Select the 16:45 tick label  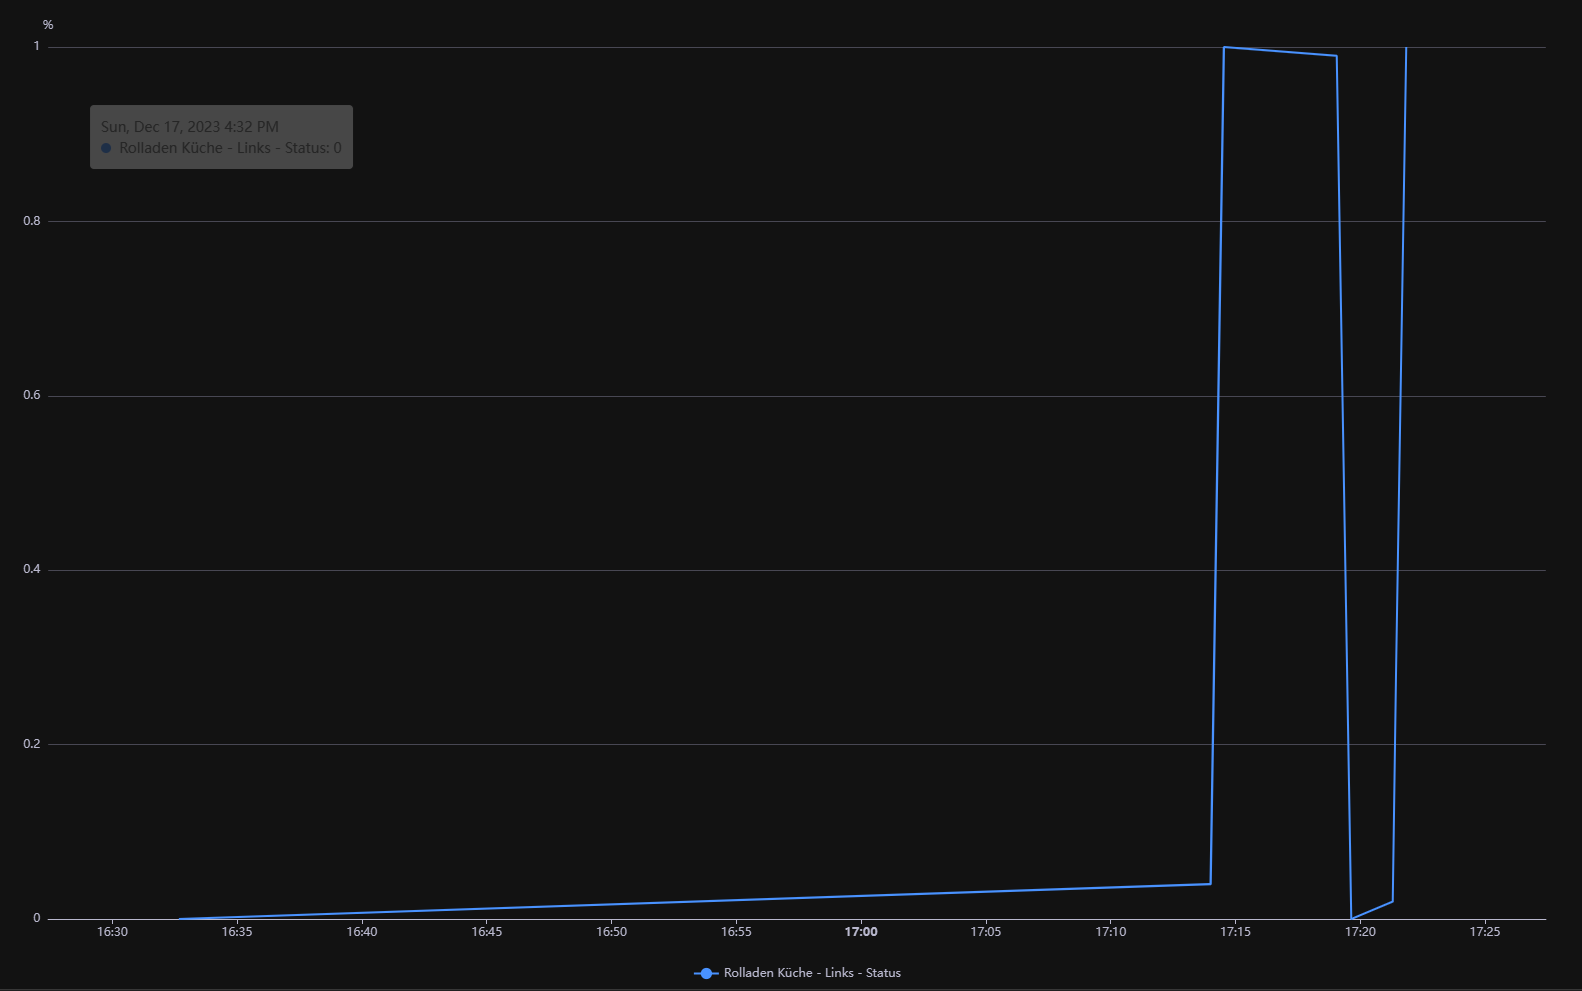point(487,932)
